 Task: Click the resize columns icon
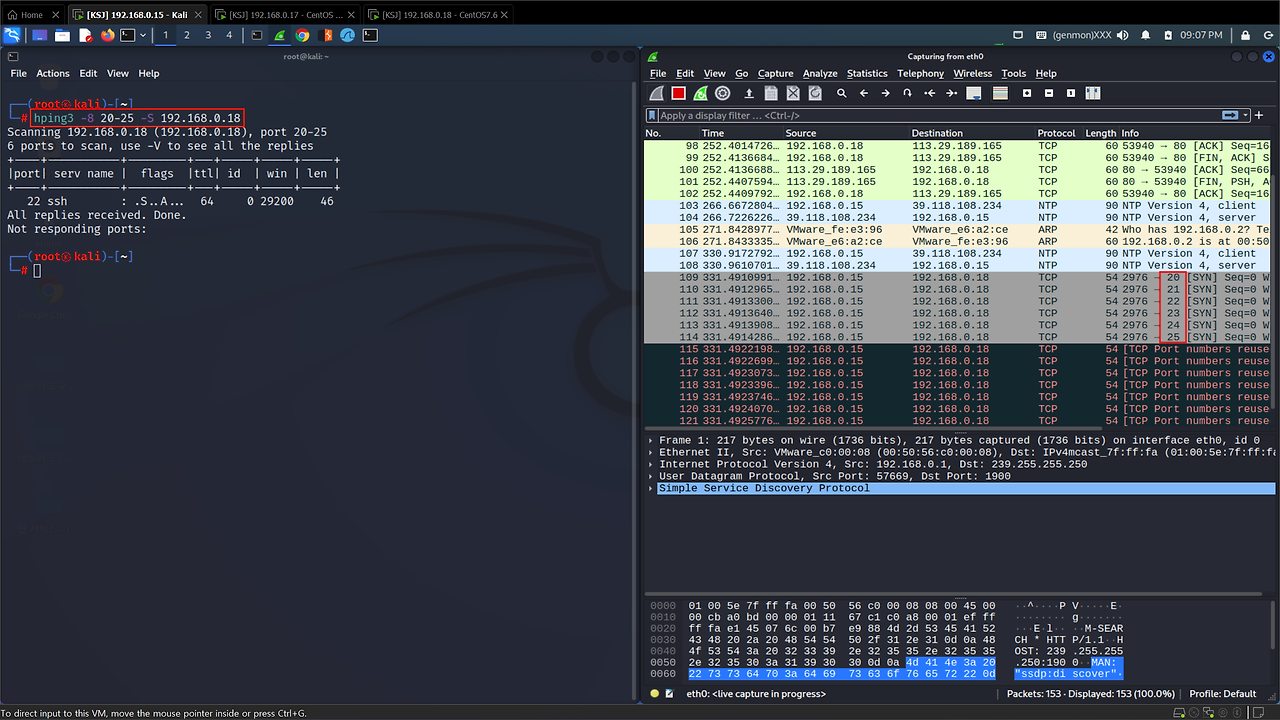(x=1092, y=93)
